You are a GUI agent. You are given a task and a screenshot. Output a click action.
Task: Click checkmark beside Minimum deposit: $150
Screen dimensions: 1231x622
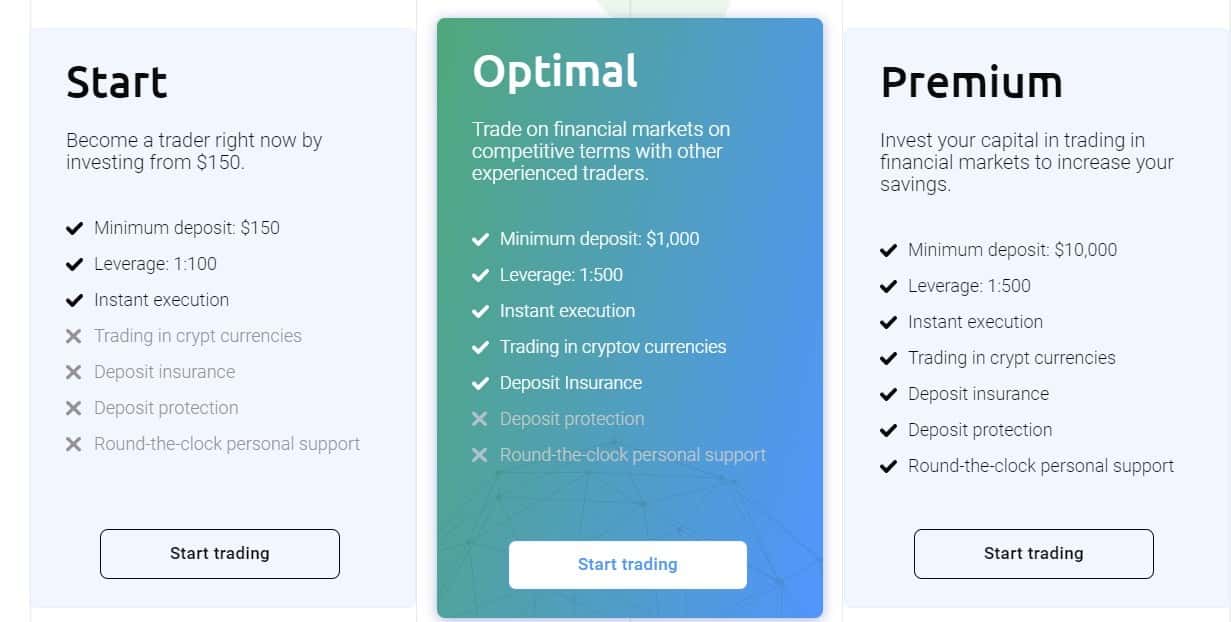pyautogui.click(x=74, y=228)
